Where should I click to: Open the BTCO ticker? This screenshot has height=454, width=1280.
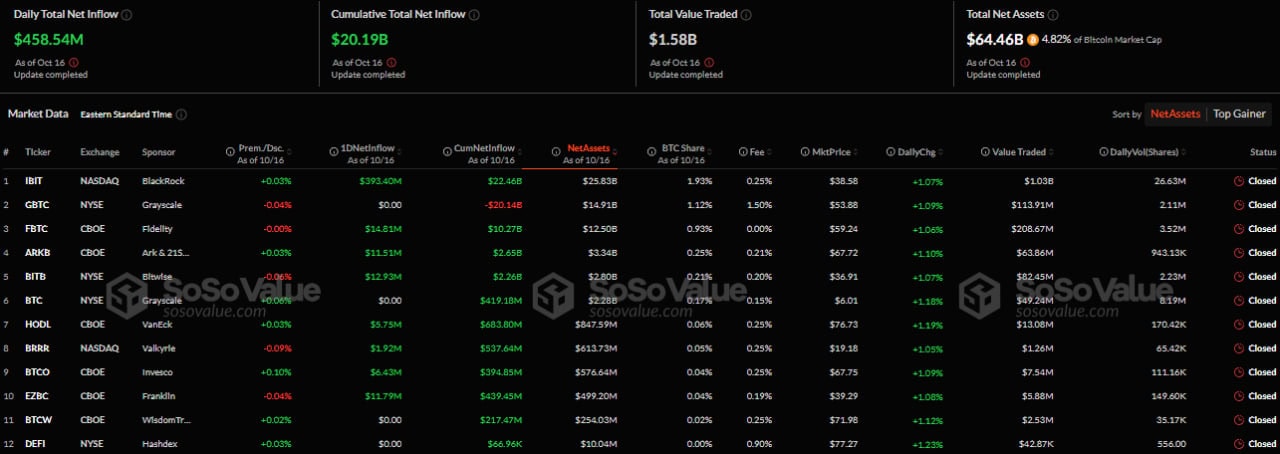pyautogui.click(x=38, y=370)
